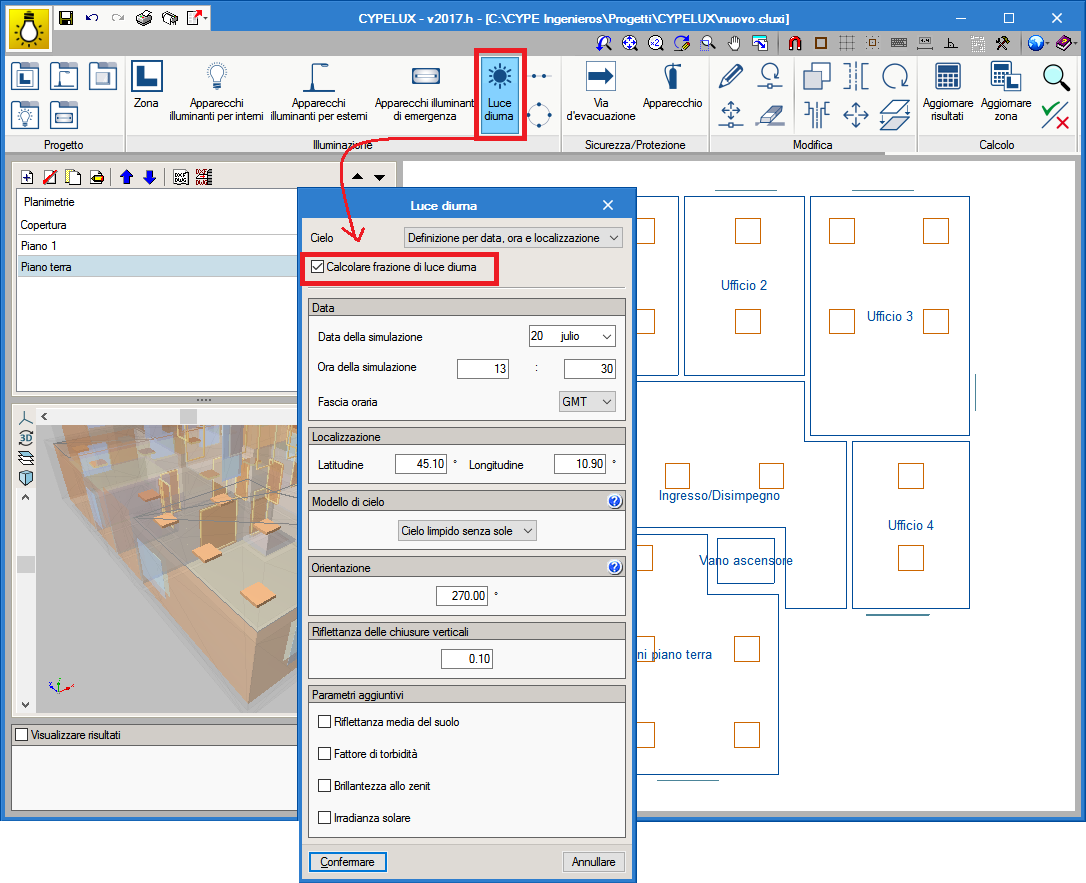This screenshot has height=883, width=1086.
Task: Click the blue up arrow in Planimetrie toolbar
Action: pyautogui.click(x=127, y=177)
